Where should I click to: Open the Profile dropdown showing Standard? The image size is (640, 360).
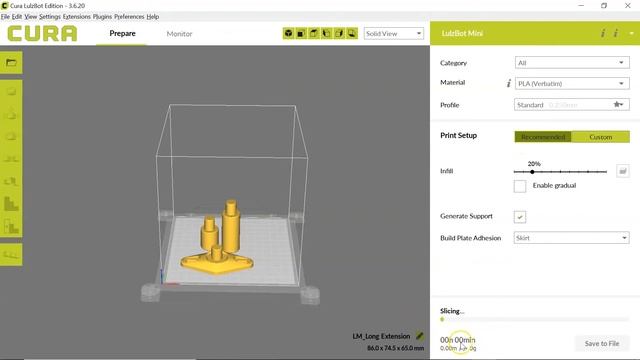point(572,105)
